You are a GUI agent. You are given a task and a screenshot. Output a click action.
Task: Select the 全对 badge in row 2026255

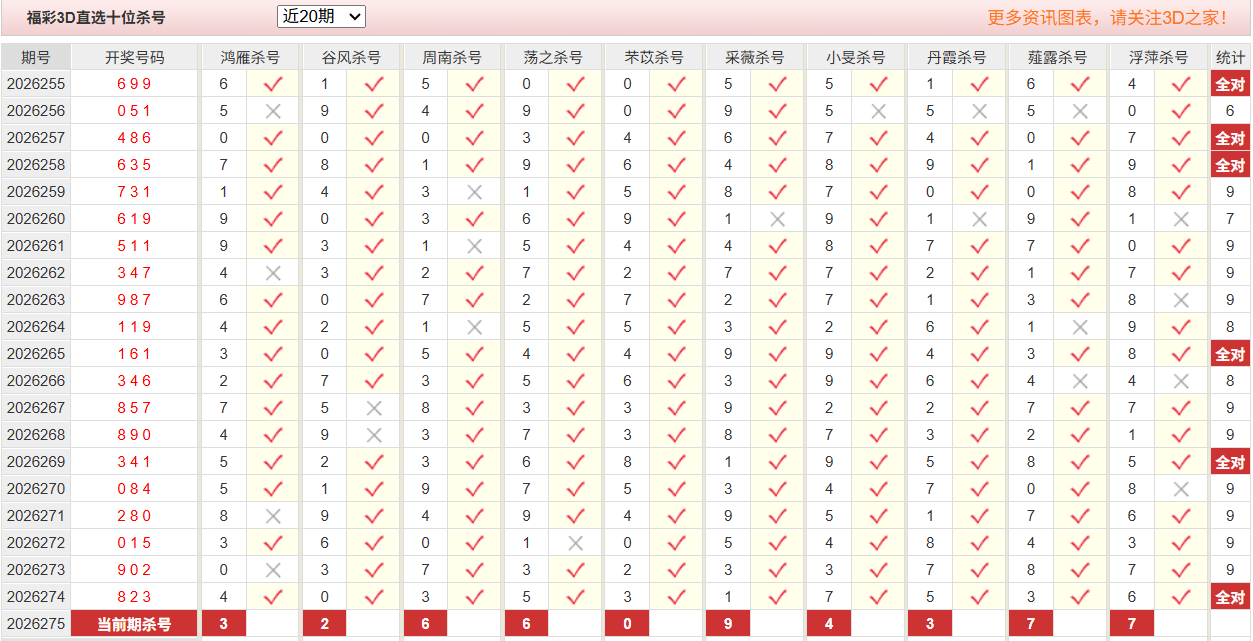[x=1230, y=84]
